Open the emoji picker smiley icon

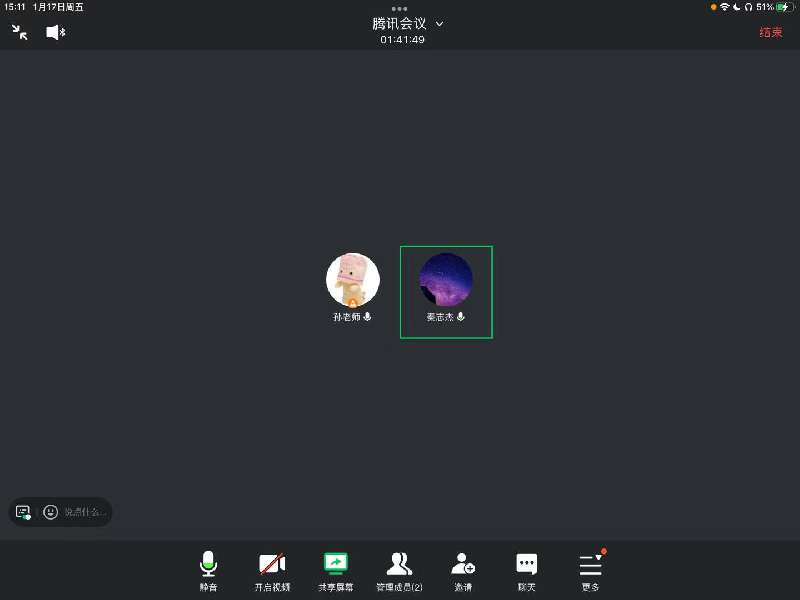pos(51,512)
